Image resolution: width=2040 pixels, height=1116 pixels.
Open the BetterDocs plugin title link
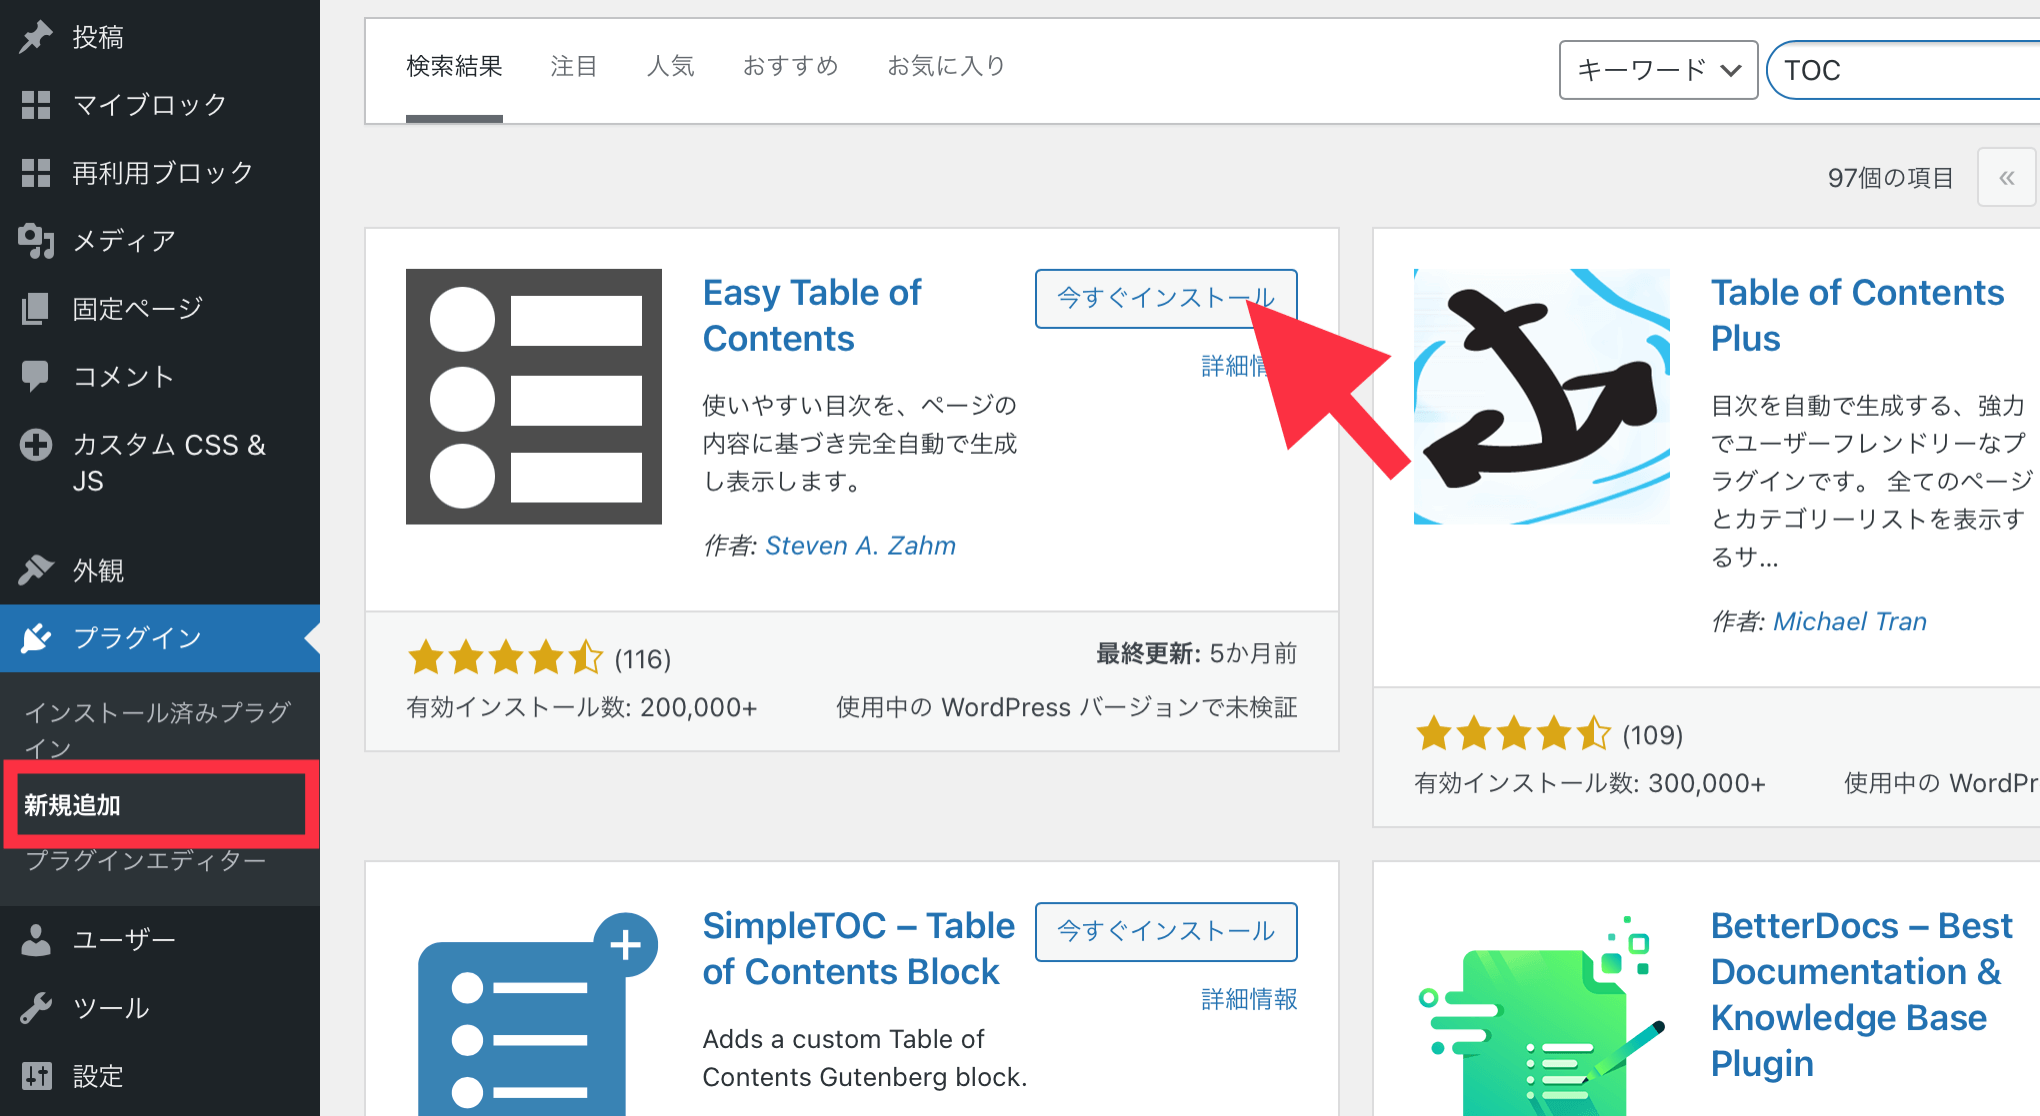[x=1860, y=995]
